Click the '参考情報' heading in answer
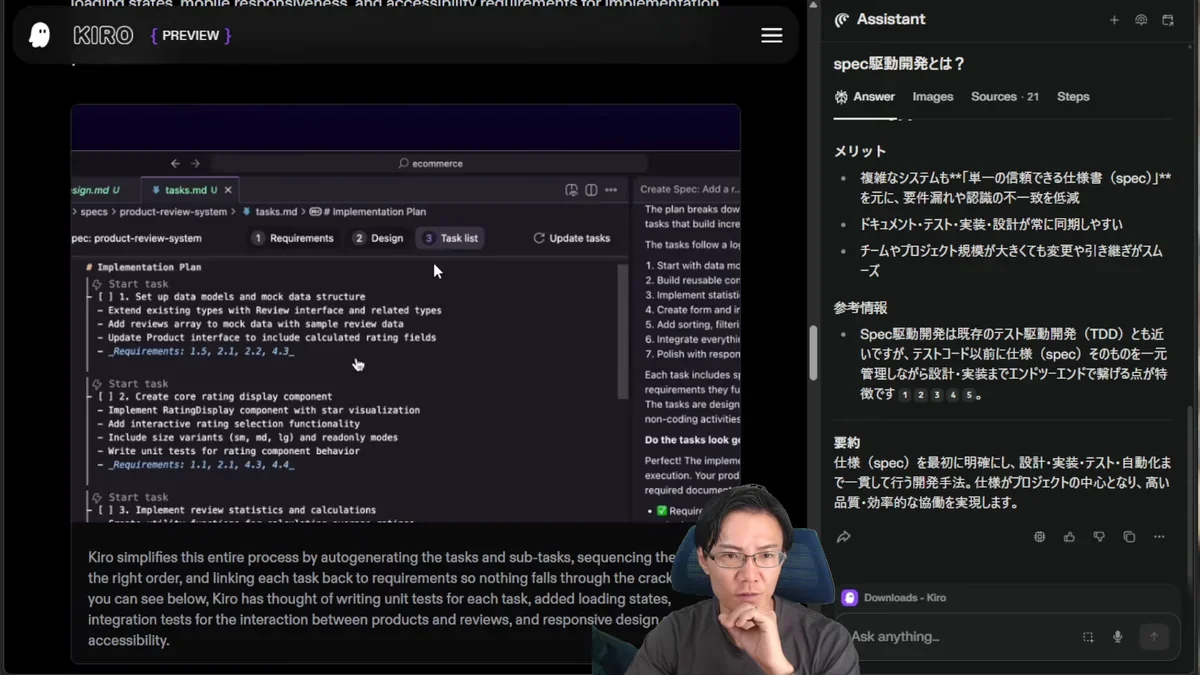The height and width of the screenshot is (675, 1200). click(x=860, y=308)
